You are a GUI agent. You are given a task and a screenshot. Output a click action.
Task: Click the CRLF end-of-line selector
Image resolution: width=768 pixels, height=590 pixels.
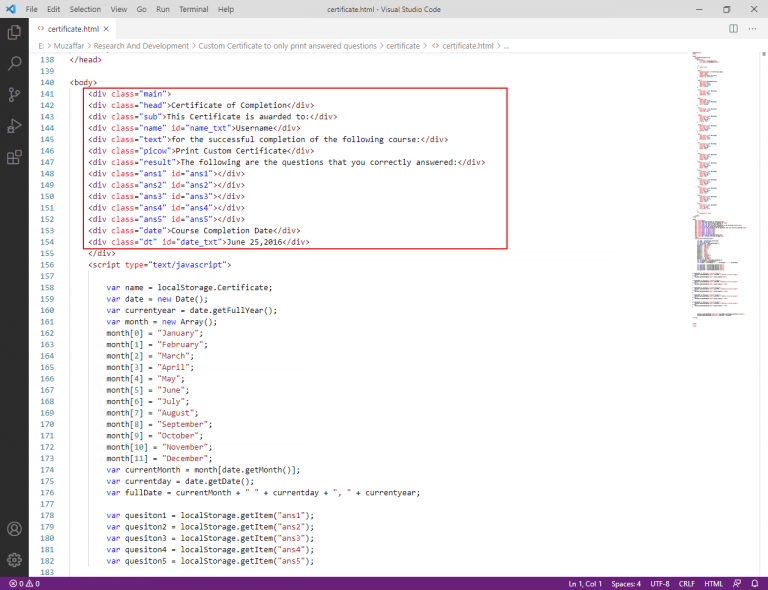pyautogui.click(x=687, y=583)
